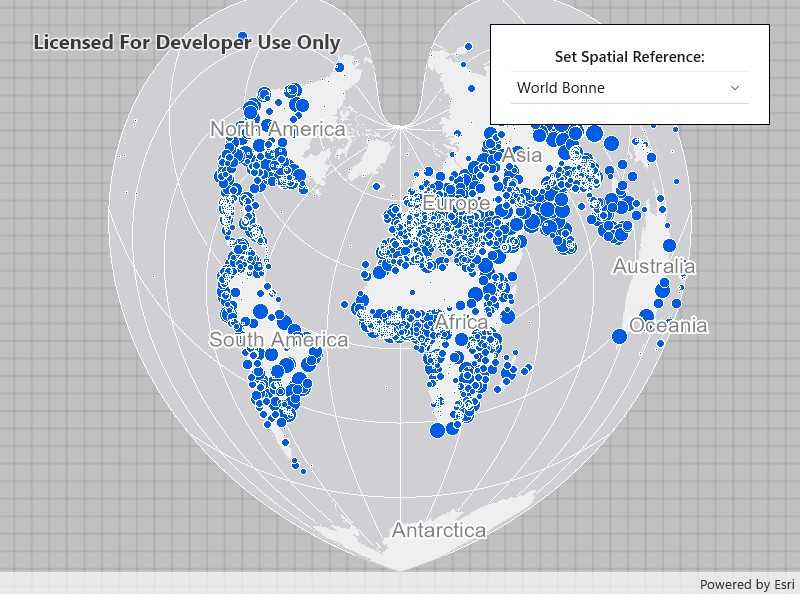The height and width of the screenshot is (600, 800).
Task: Click a blue point marker in Australia
Action: coord(667,243)
